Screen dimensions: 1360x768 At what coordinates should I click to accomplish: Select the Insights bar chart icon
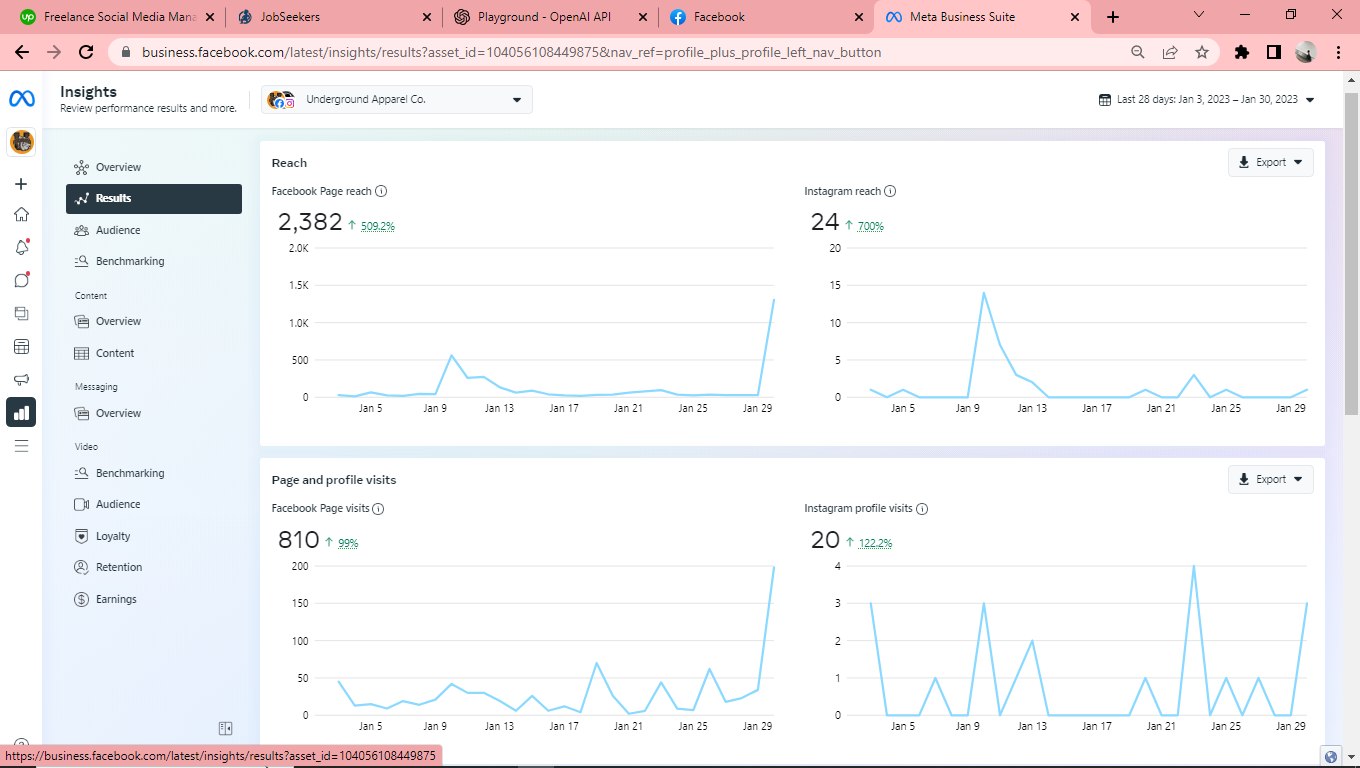[x=21, y=412]
